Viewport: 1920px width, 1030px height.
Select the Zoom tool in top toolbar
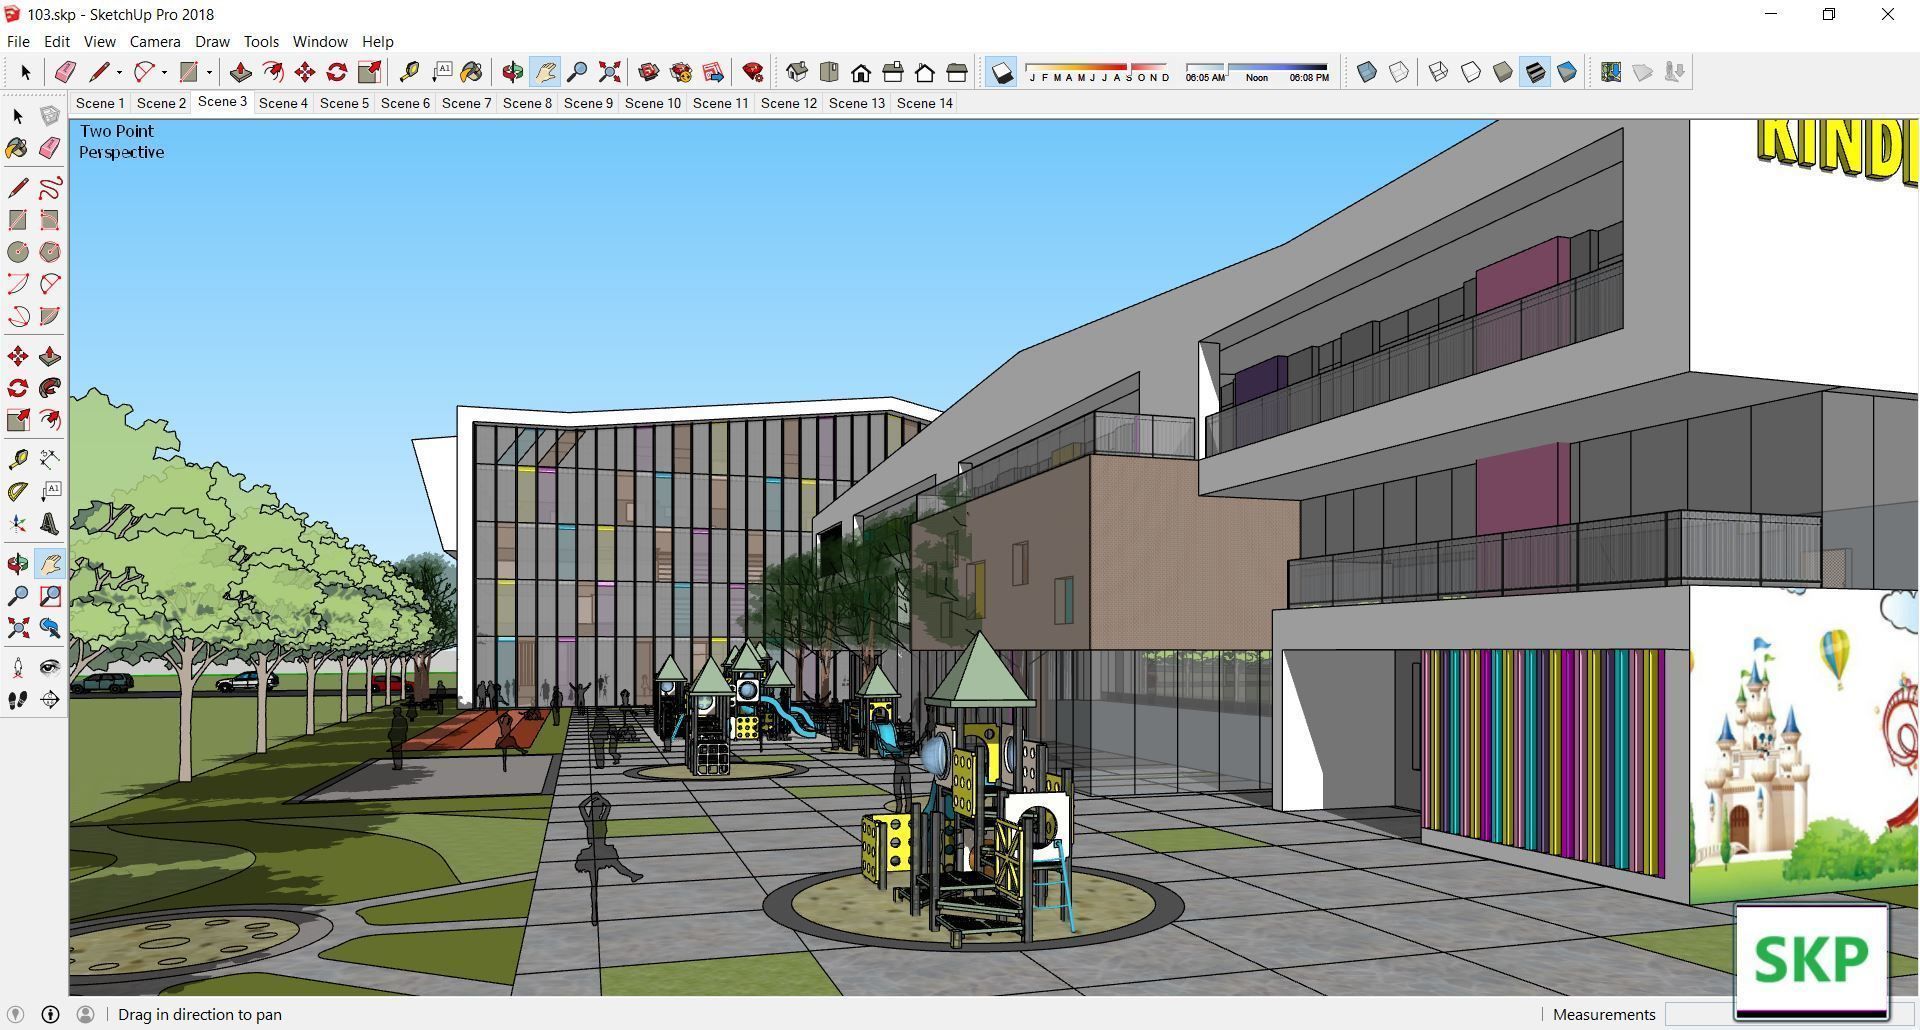pyautogui.click(x=577, y=72)
